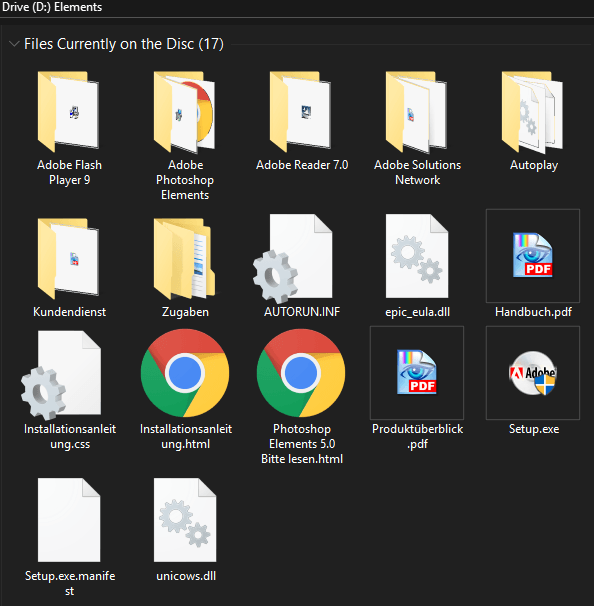The height and width of the screenshot is (606, 594).
Task: Click 'Photoshop Elements 5.0 Bitte lesen.html' name text
Action: [x=302, y=444]
